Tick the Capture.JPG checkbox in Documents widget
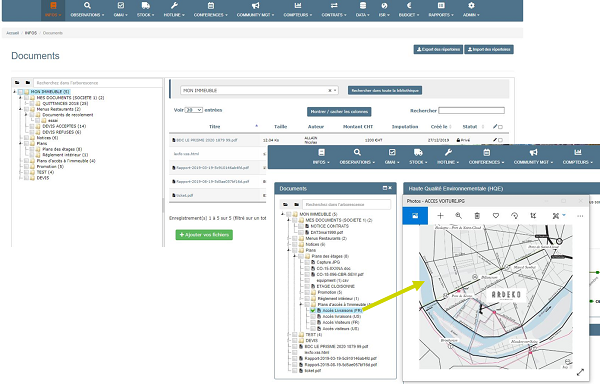This screenshot has height=384, width=600. (307, 262)
